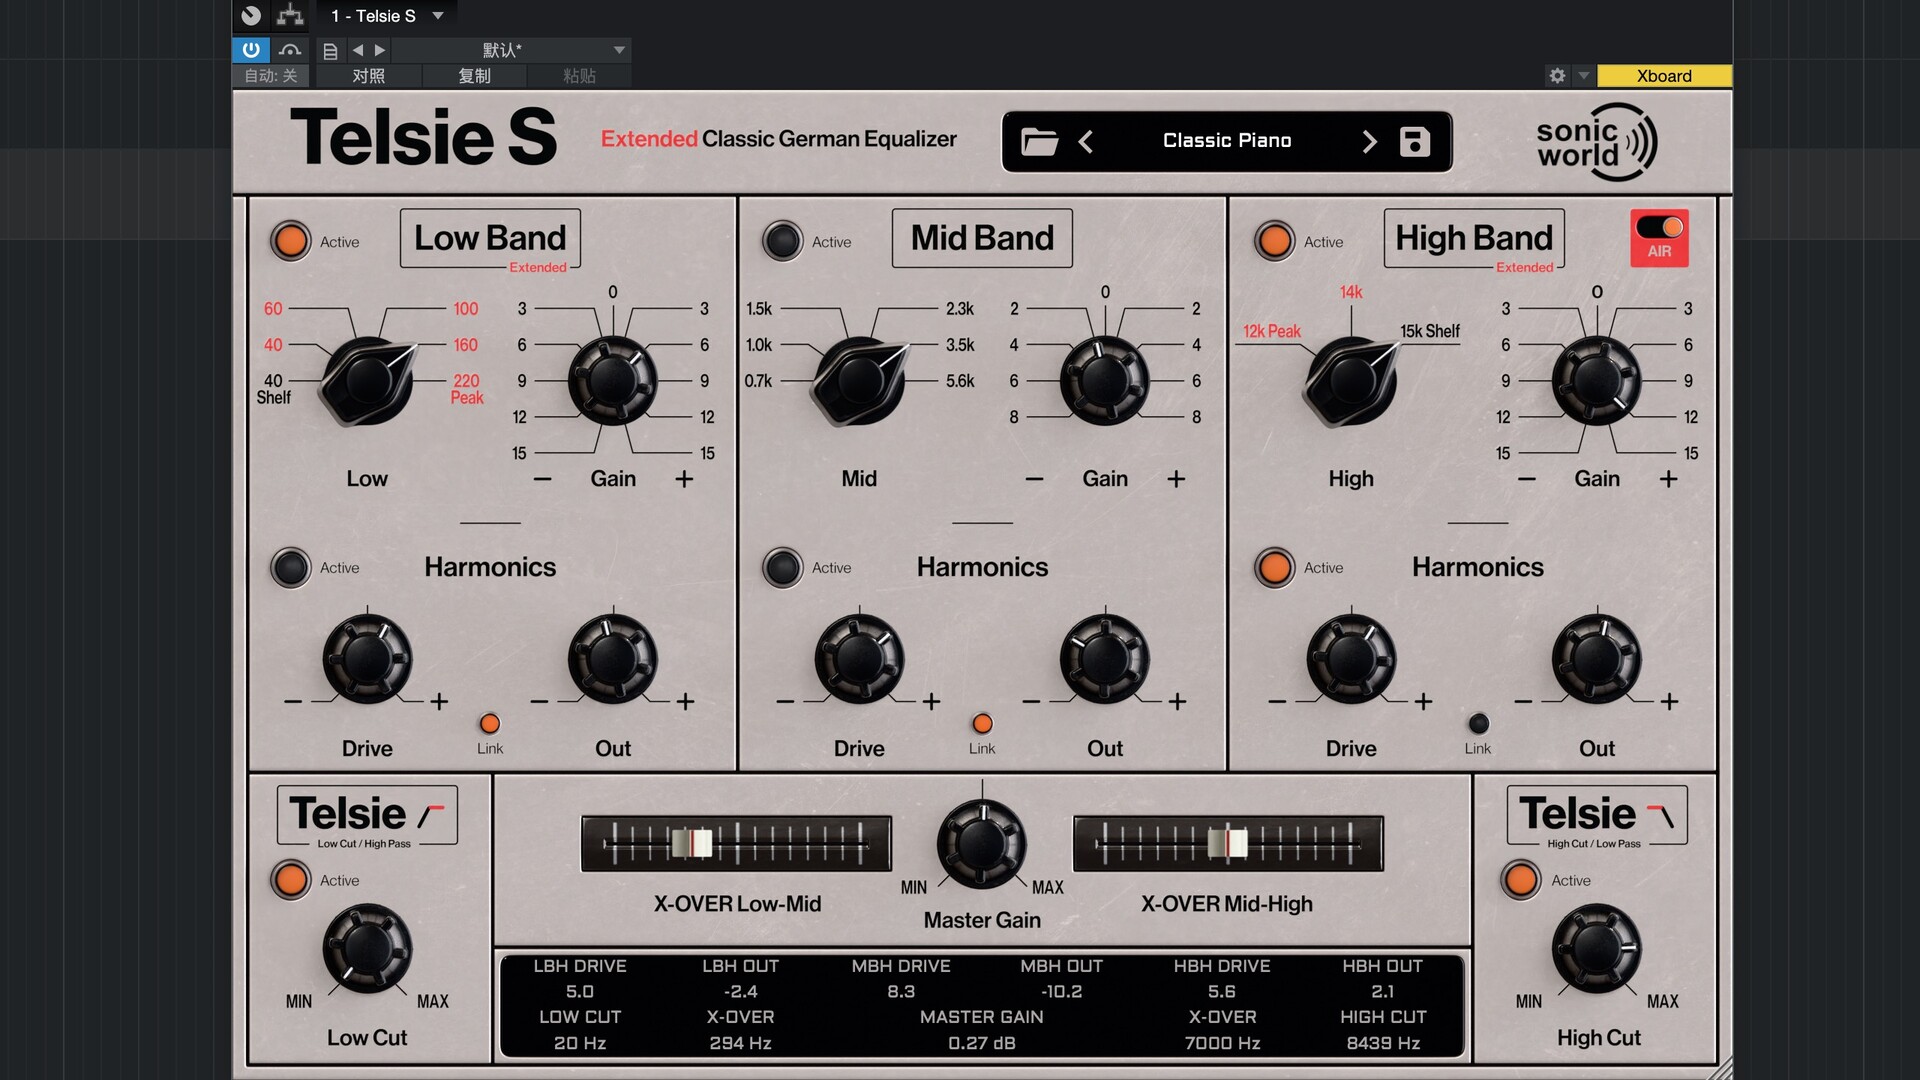Click the sonic world logo

coord(1595,142)
